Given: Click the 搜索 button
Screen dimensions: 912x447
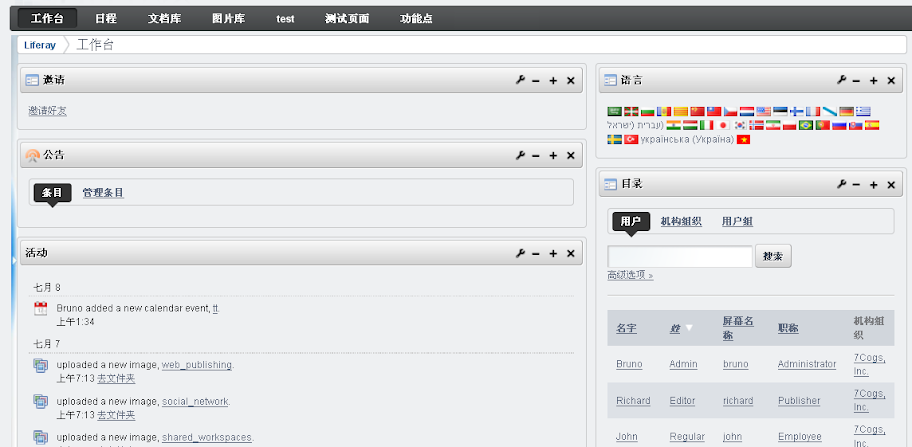Looking at the screenshot, I should point(773,256).
